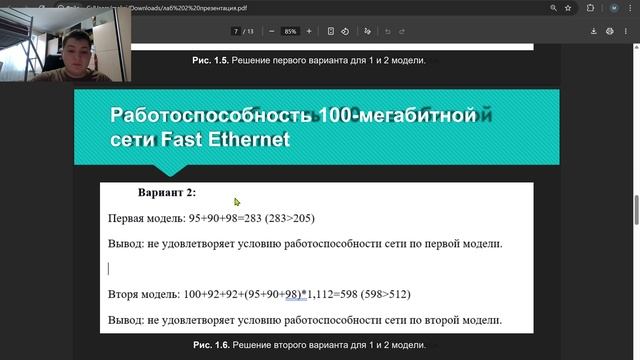
Task: Click the heading 'Вариант 2:'
Action: 167,192
